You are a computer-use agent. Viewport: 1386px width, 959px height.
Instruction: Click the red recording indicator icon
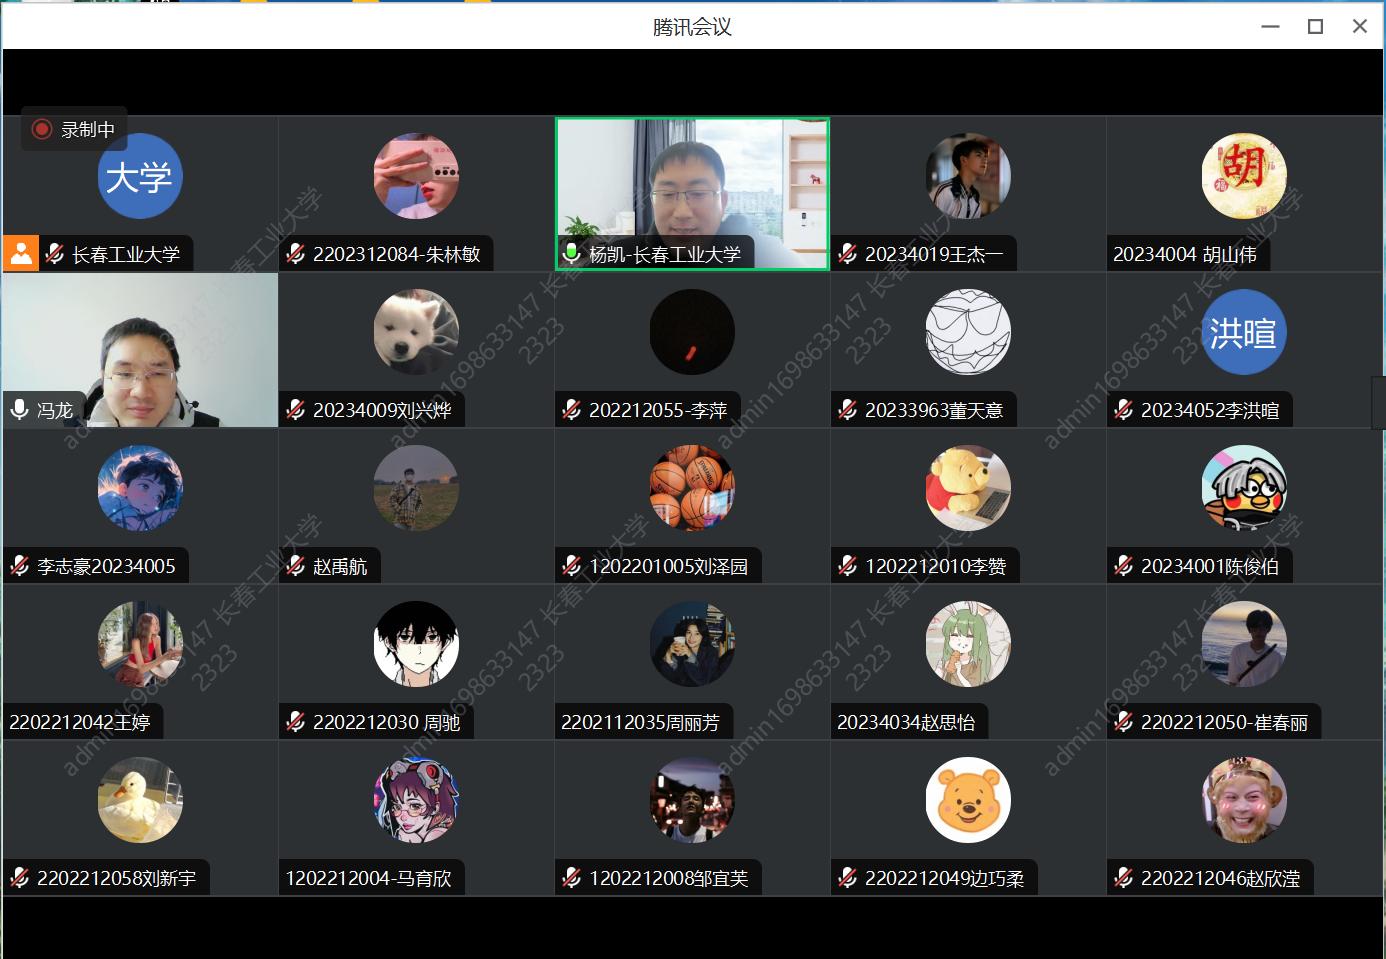[42, 129]
